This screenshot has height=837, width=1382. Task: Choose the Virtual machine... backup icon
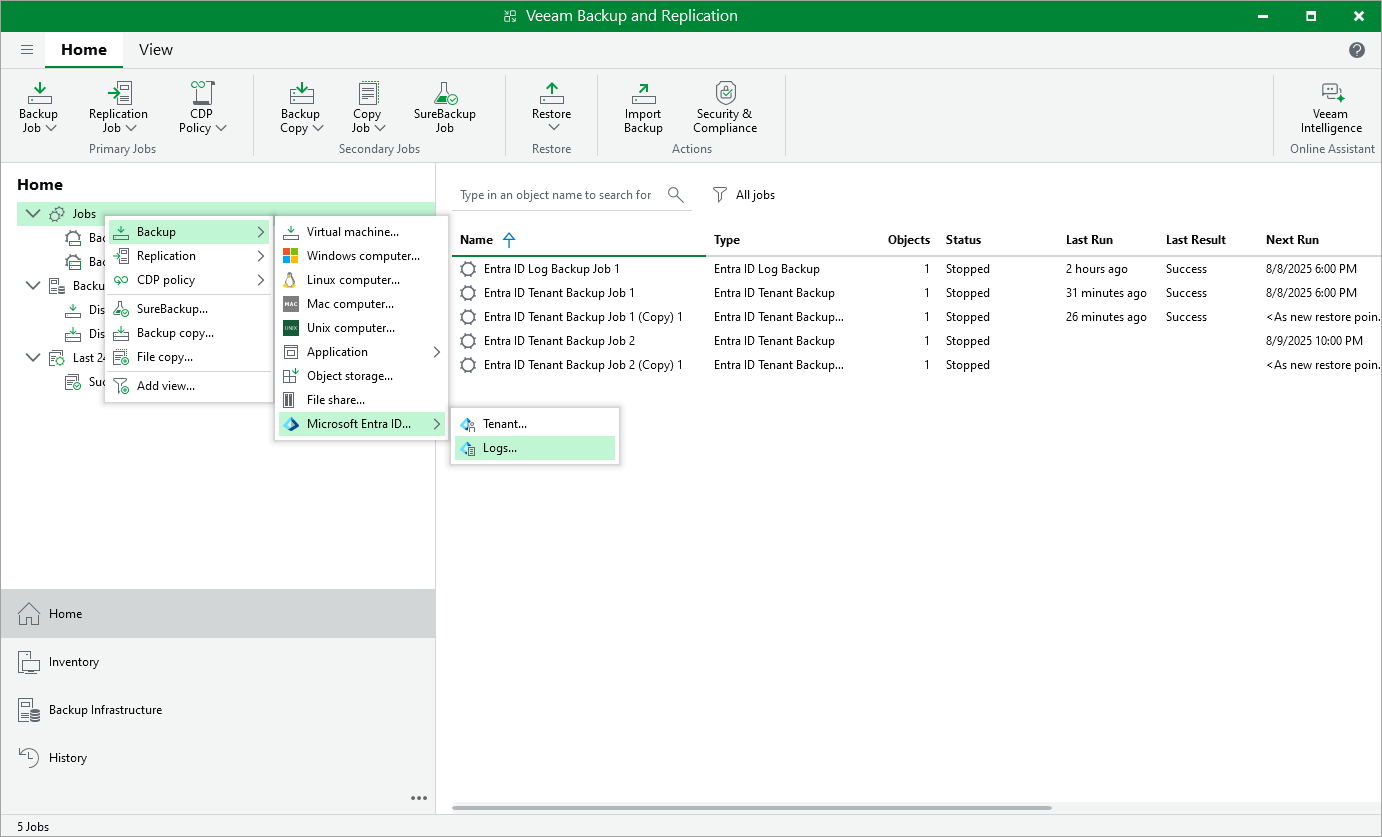[291, 232]
